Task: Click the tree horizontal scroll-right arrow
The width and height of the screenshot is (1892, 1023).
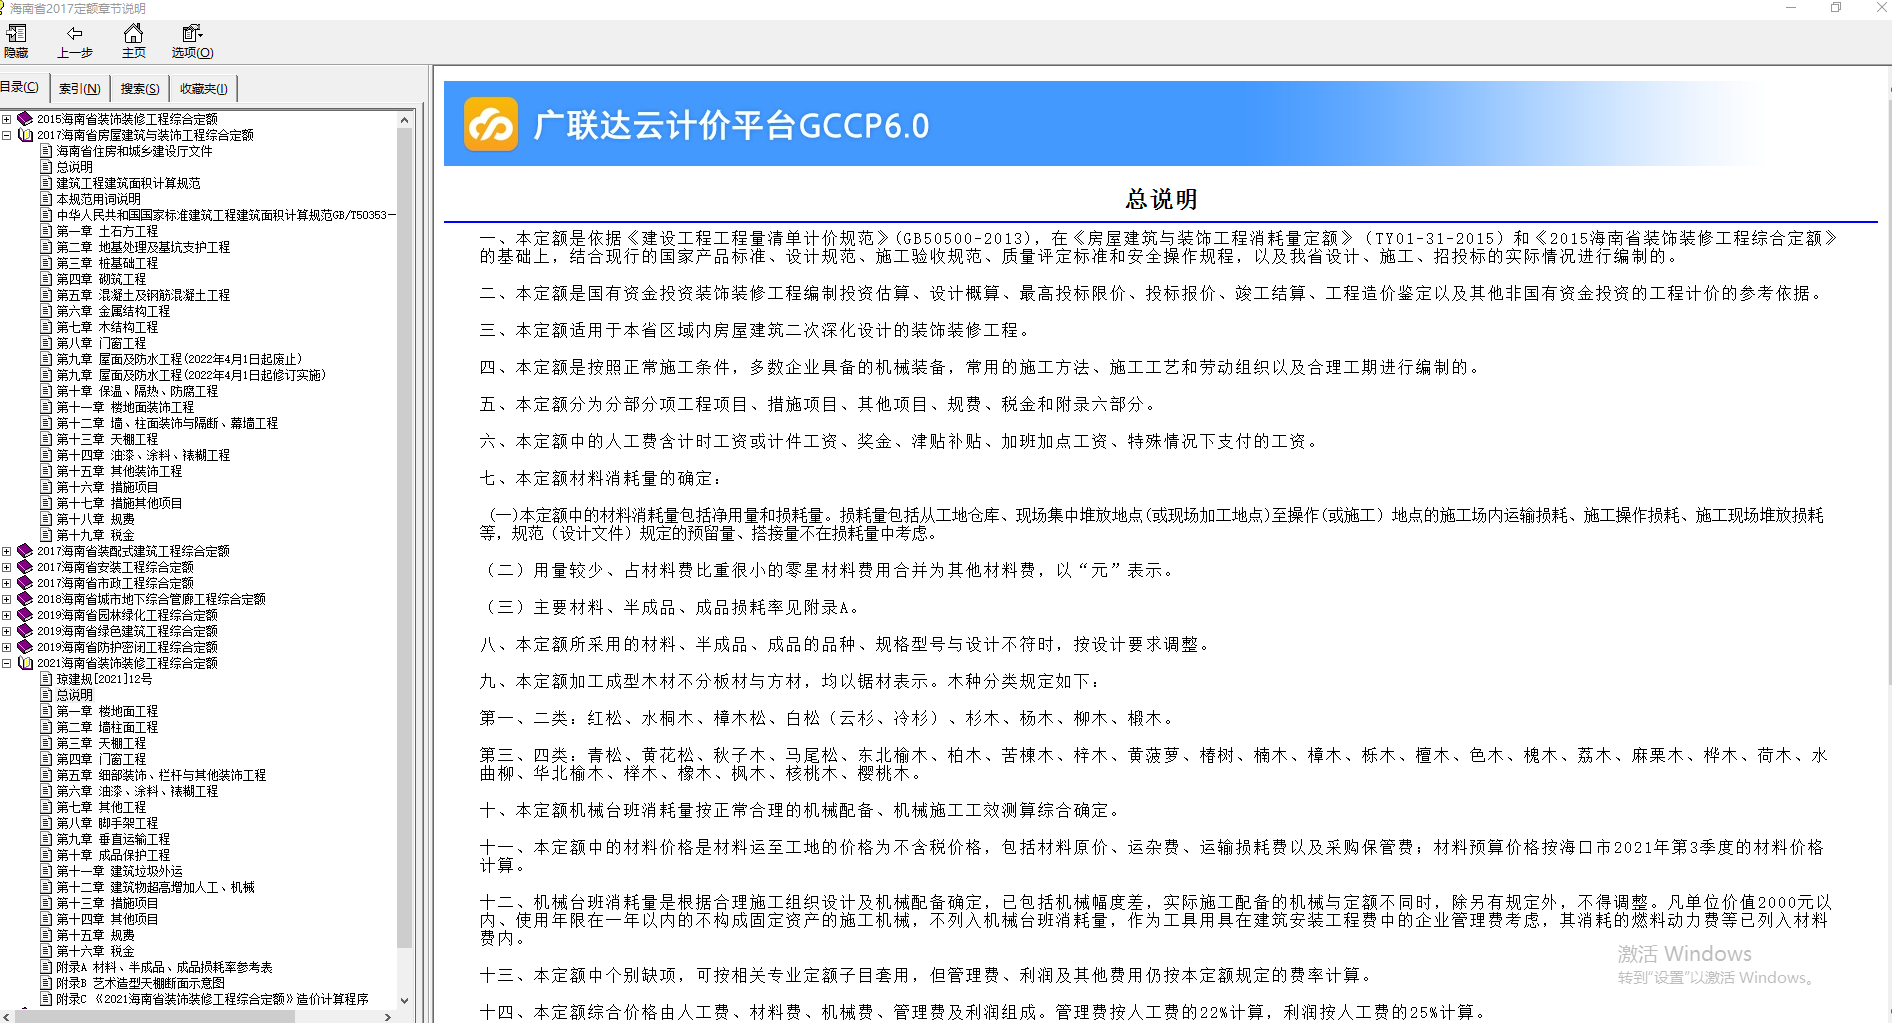Action: coord(388,1016)
